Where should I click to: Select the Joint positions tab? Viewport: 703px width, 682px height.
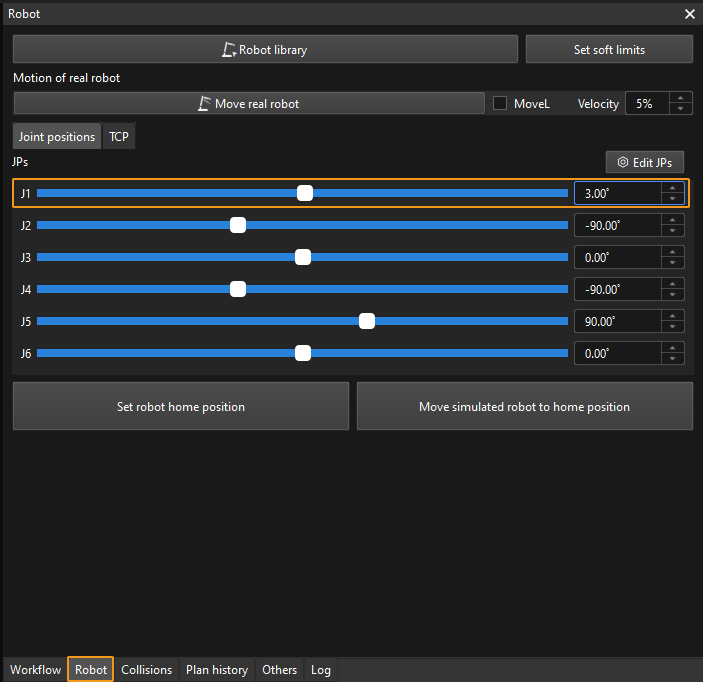pyautogui.click(x=57, y=137)
